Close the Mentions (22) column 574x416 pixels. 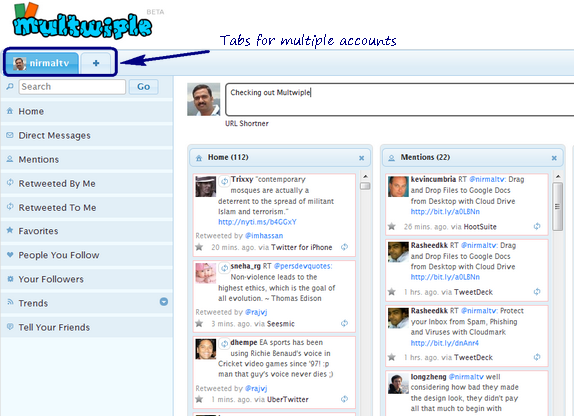(x=554, y=158)
